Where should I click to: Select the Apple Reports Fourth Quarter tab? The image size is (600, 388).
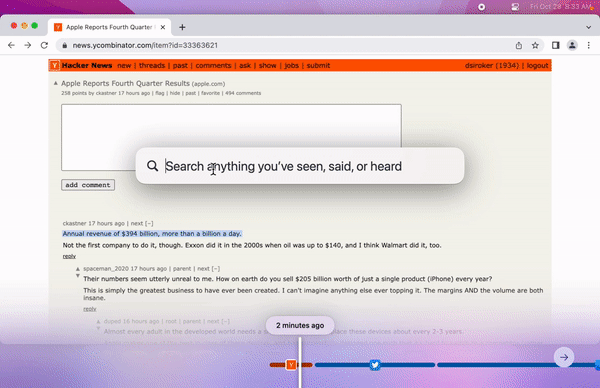tap(109, 27)
